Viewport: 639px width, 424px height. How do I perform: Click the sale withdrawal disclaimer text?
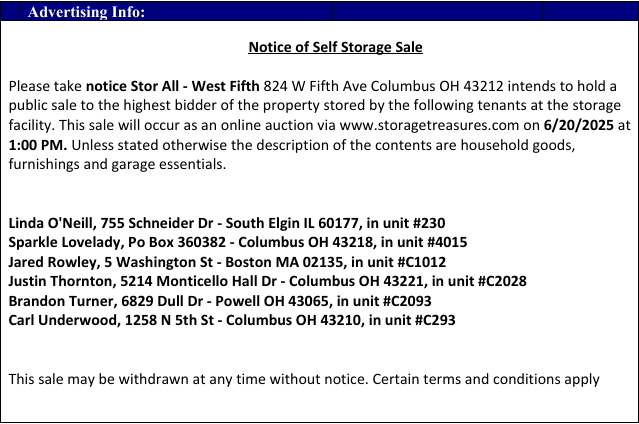coord(304,380)
